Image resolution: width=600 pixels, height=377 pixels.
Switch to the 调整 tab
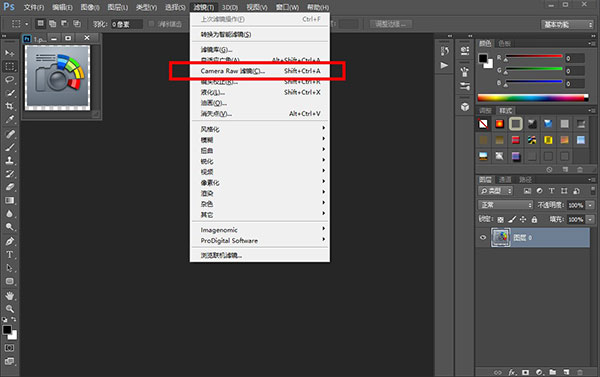click(485, 111)
